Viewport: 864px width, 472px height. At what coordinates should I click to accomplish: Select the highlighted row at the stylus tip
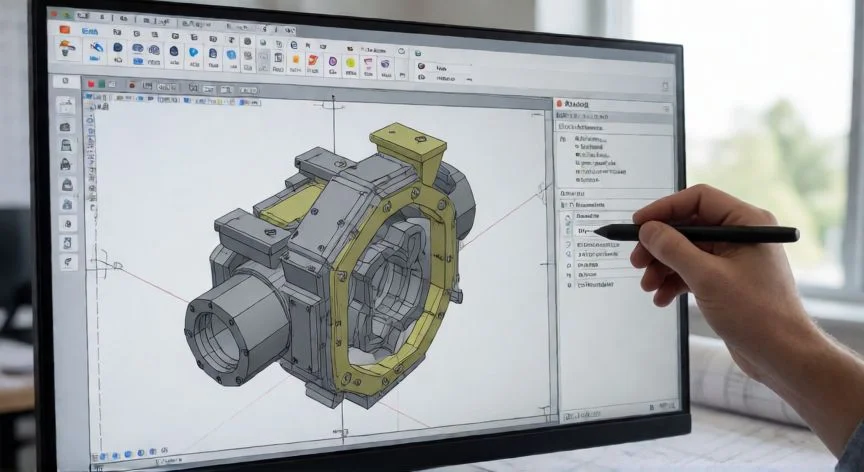[x=598, y=231]
